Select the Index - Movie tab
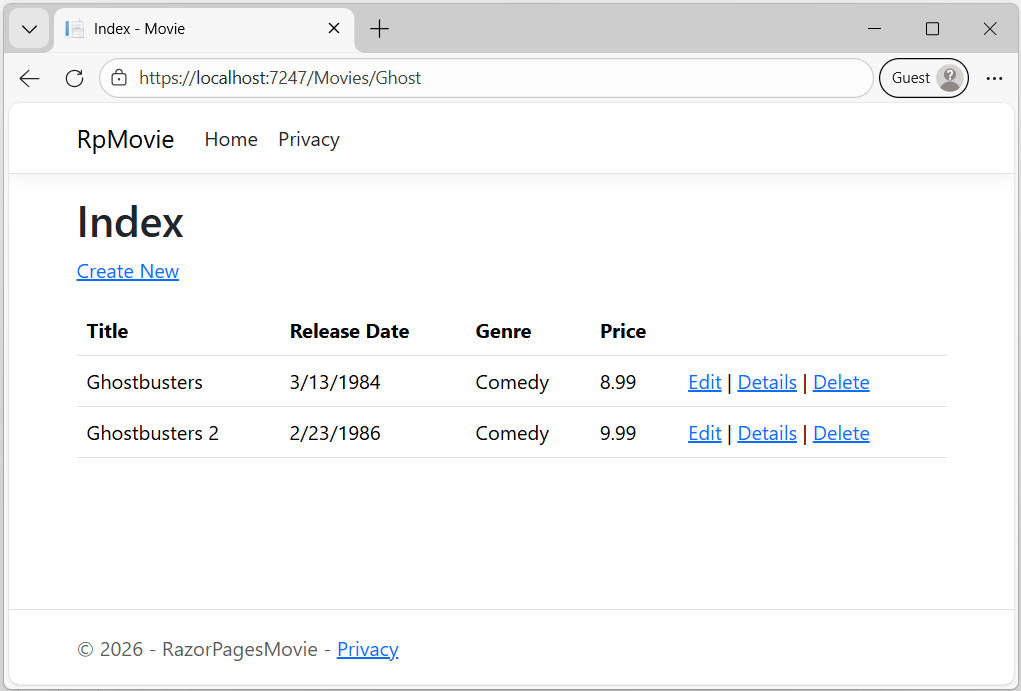The width and height of the screenshot is (1021, 691). click(204, 29)
